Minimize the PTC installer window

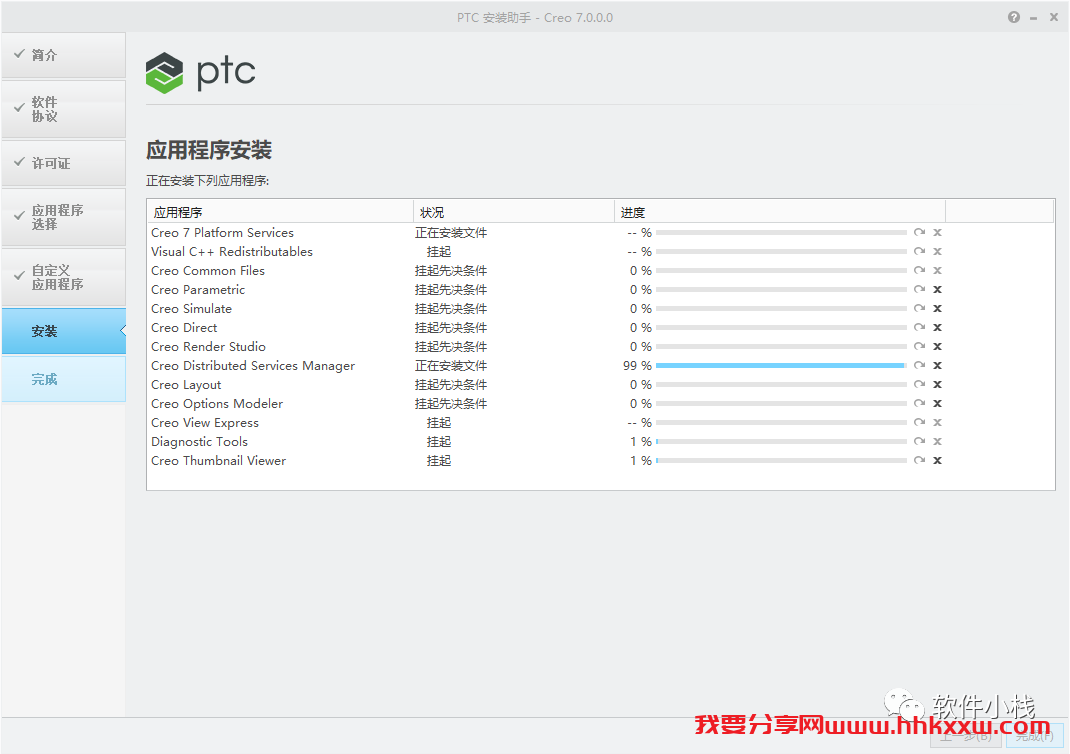tap(1034, 18)
